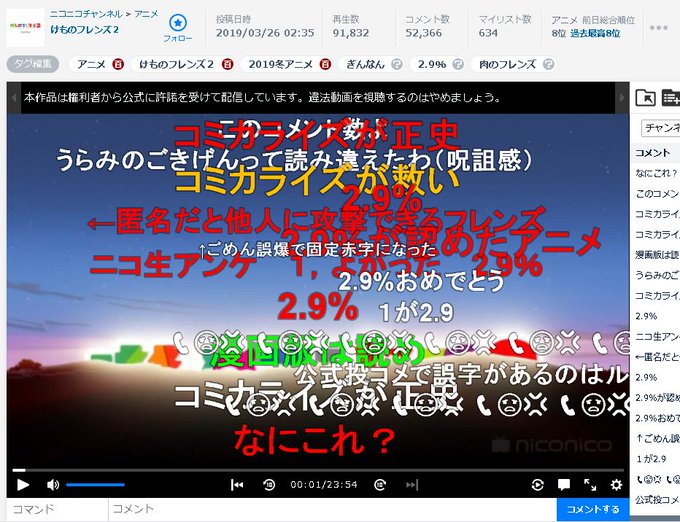Click the コメント input field
Viewport: 680px width, 522px height.
click(x=332, y=509)
